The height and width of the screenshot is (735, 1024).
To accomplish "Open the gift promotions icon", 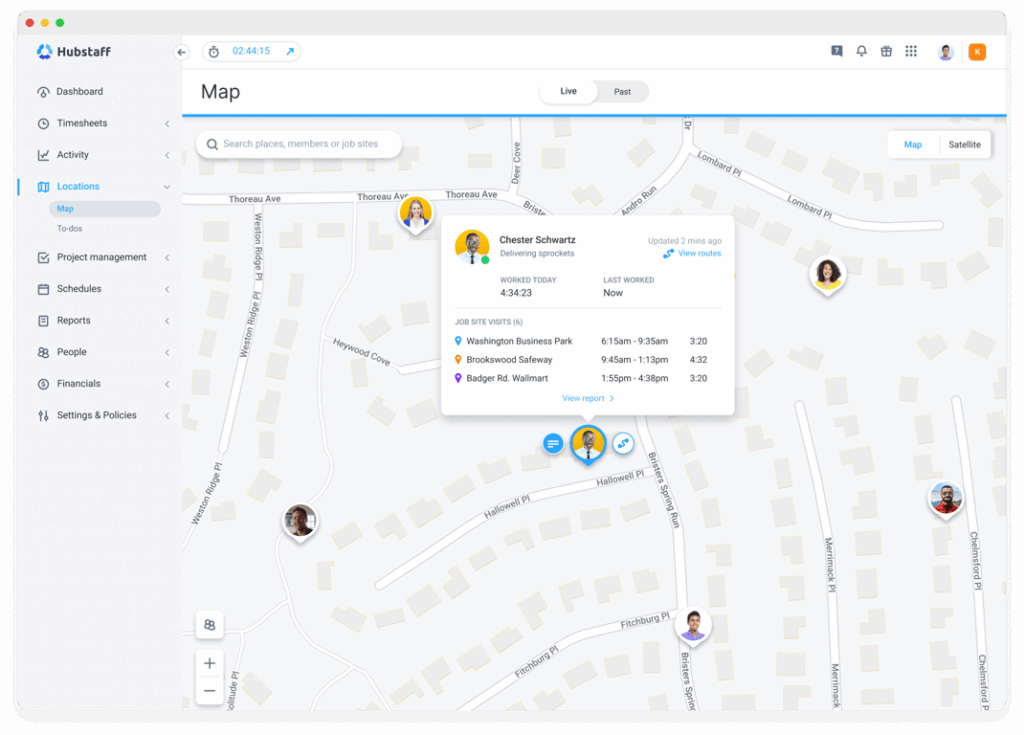I will (x=886, y=51).
